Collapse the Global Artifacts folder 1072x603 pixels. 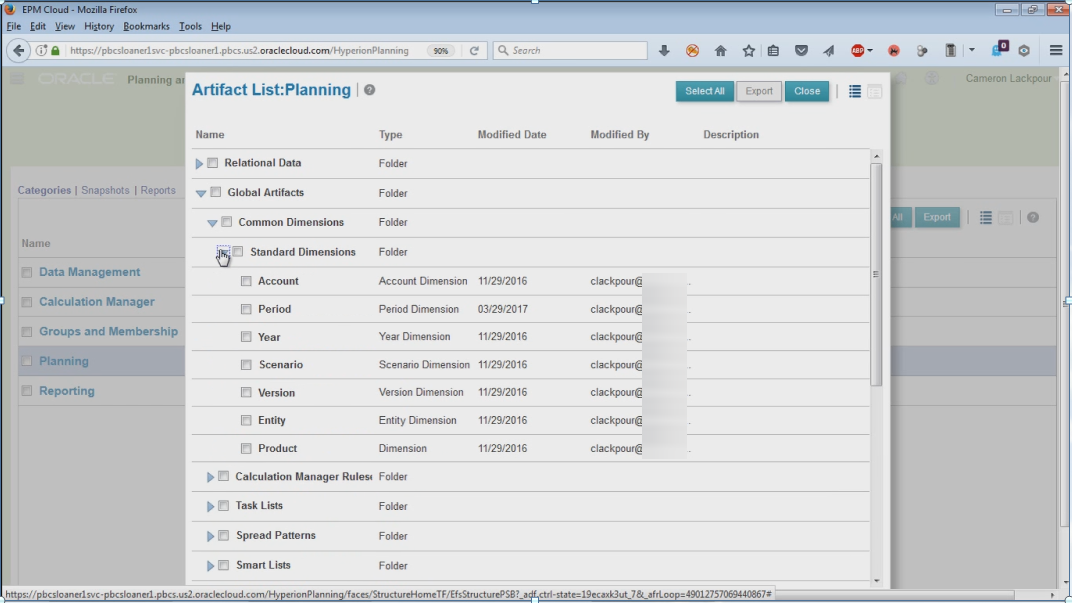(x=201, y=193)
